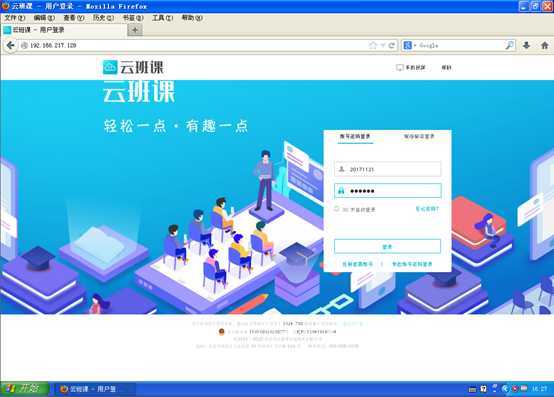
Task: Open the 查看 (V) menu
Action: [x=73, y=18]
